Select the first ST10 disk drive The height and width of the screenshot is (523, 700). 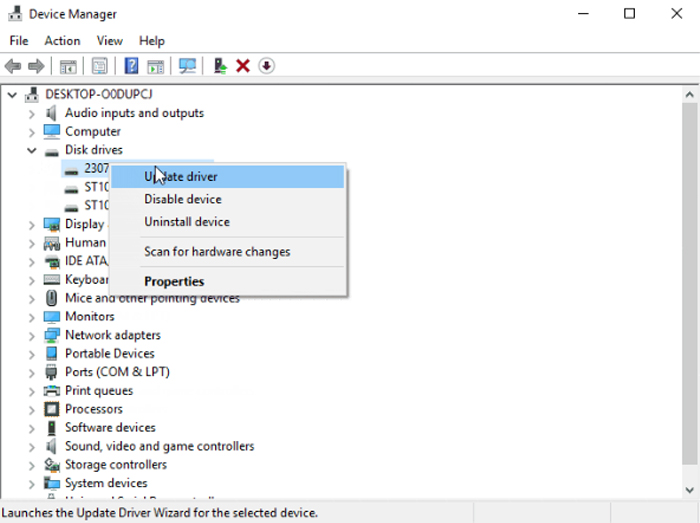[96, 187]
